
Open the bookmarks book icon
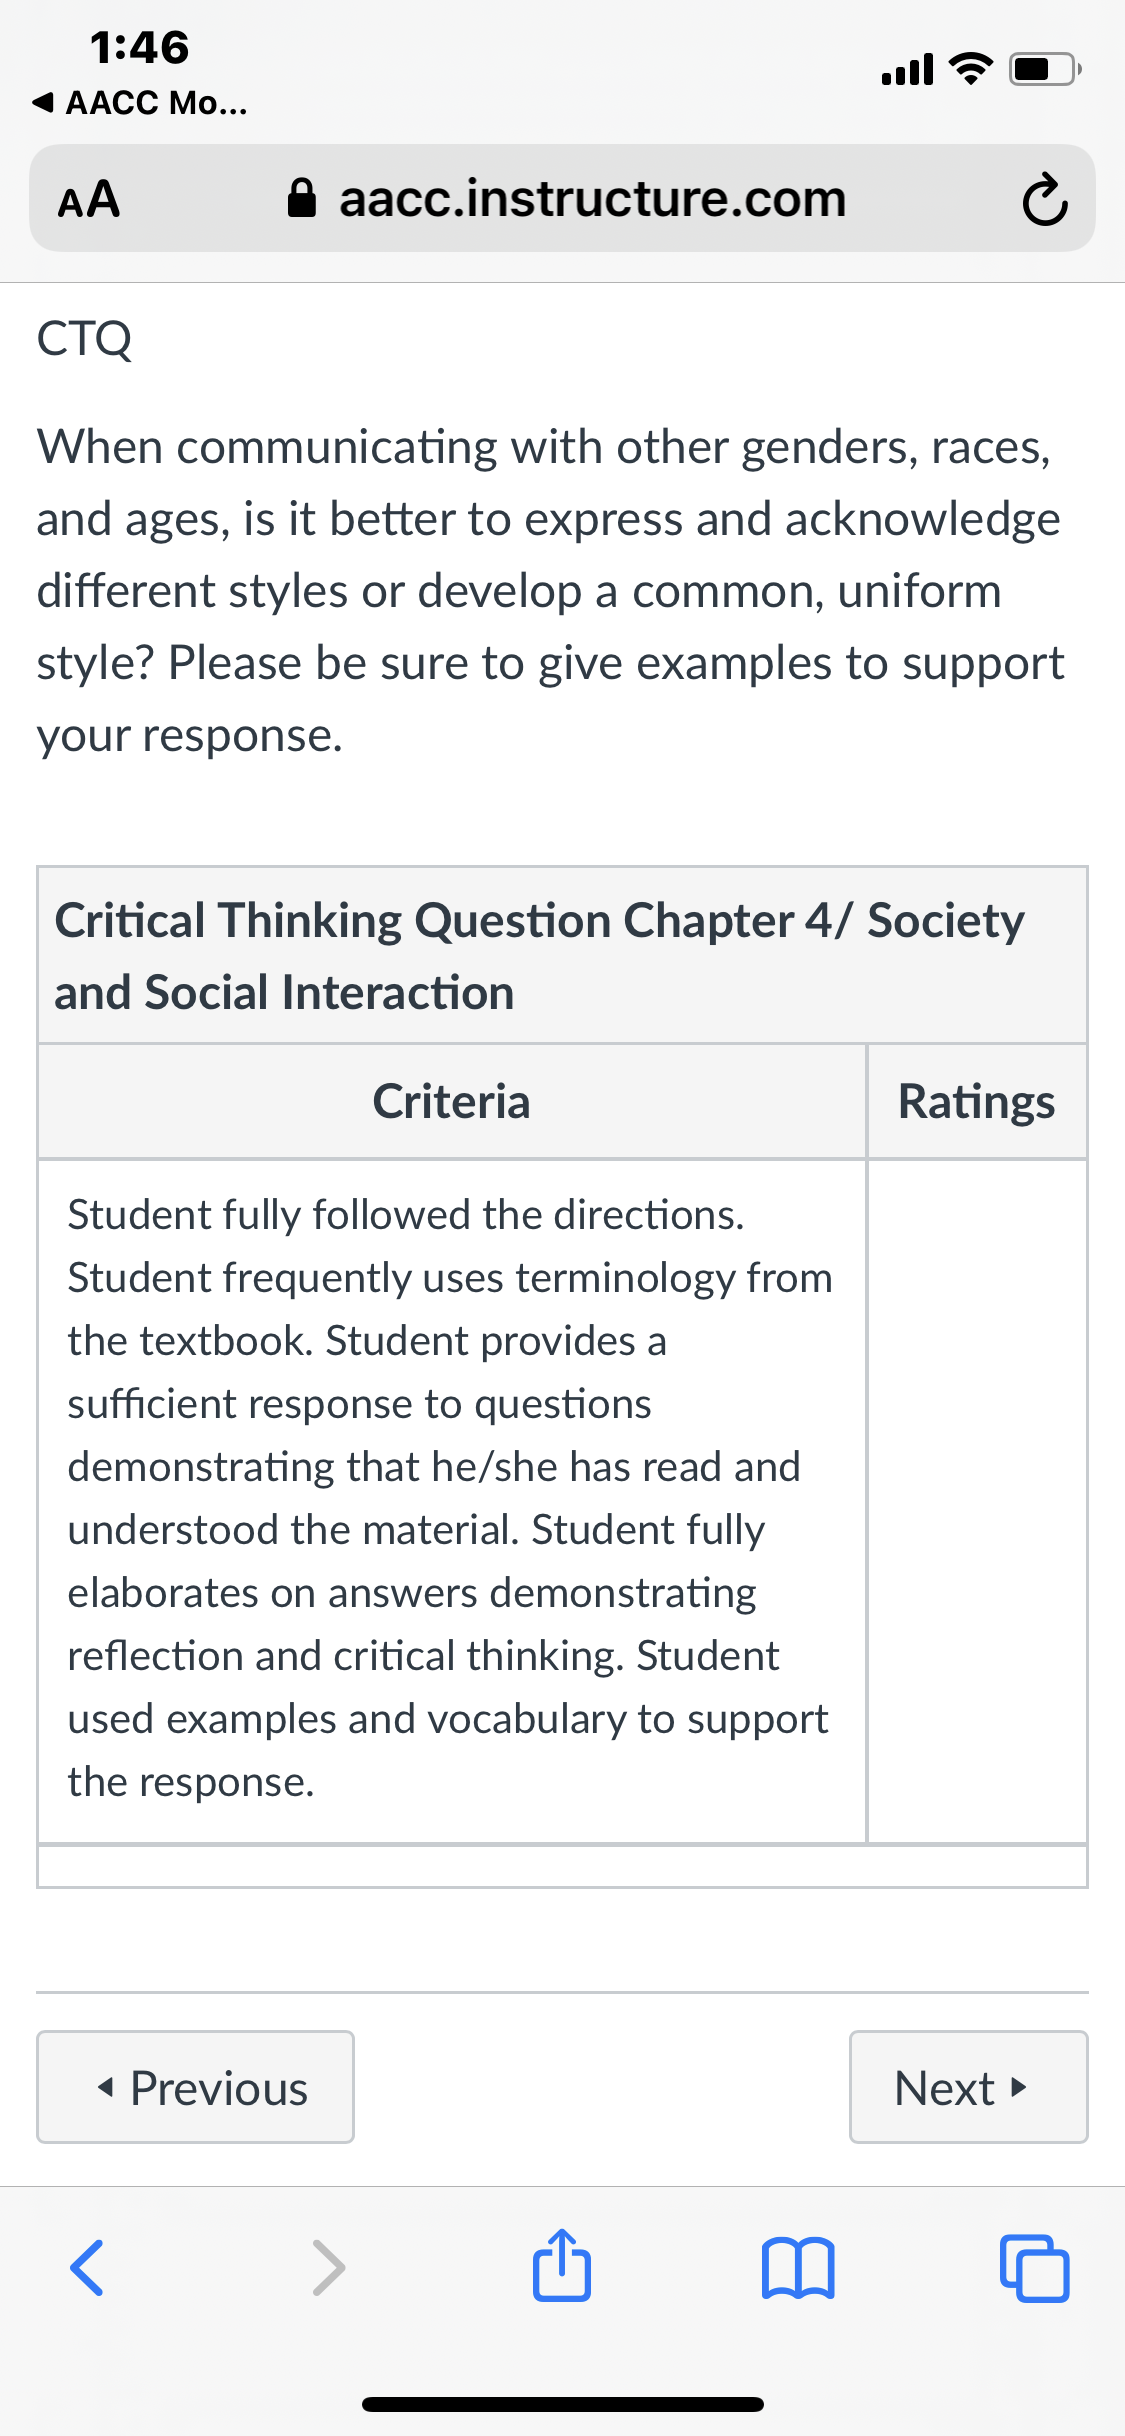tap(798, 2268)
